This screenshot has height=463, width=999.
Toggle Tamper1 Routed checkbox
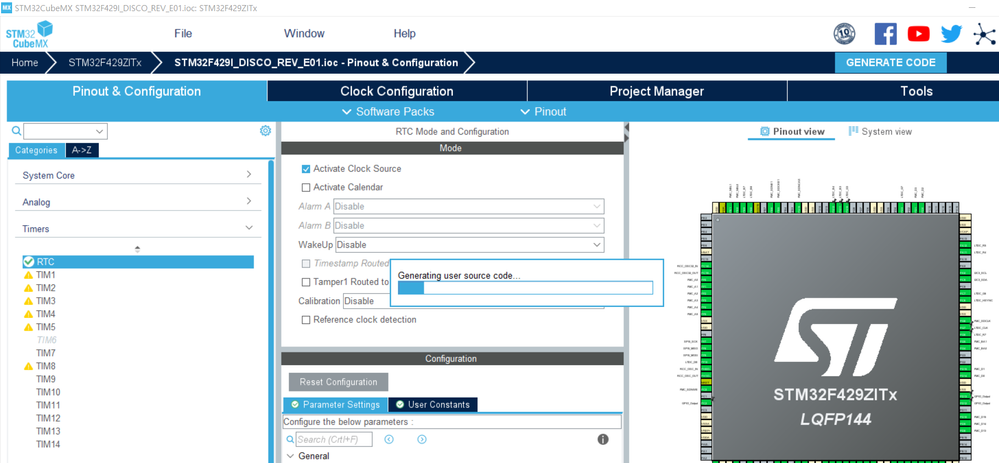click(306, 281)
